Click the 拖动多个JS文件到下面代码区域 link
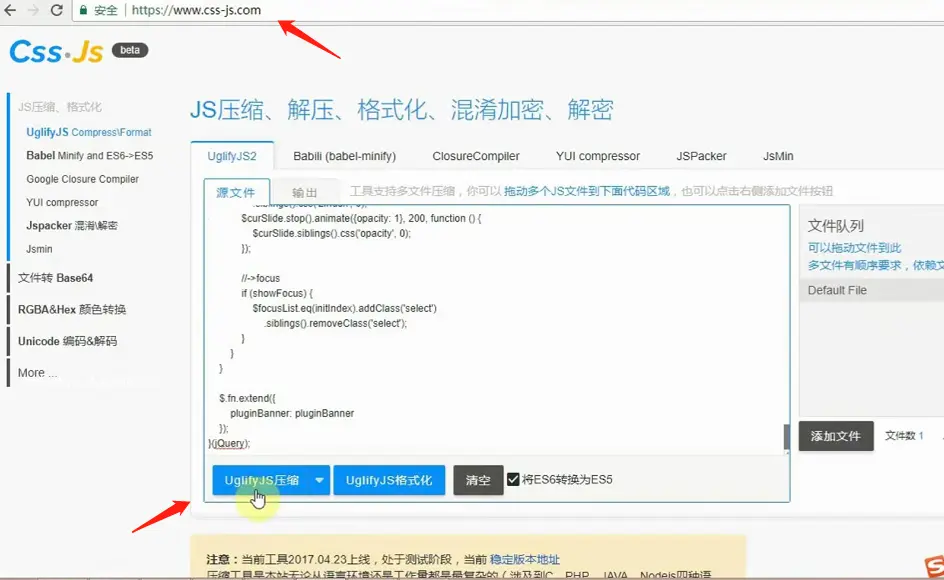Image resolution: width=944 pixels, height=580 pixels. pyautogui.click(x=587, y=191)
